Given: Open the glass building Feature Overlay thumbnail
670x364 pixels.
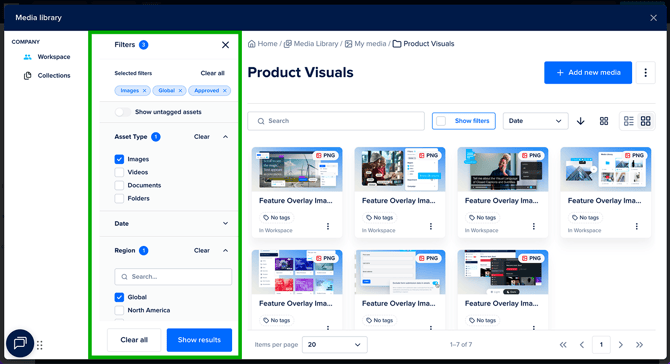Looking at the screenshot, I should (x=606, y=169).
